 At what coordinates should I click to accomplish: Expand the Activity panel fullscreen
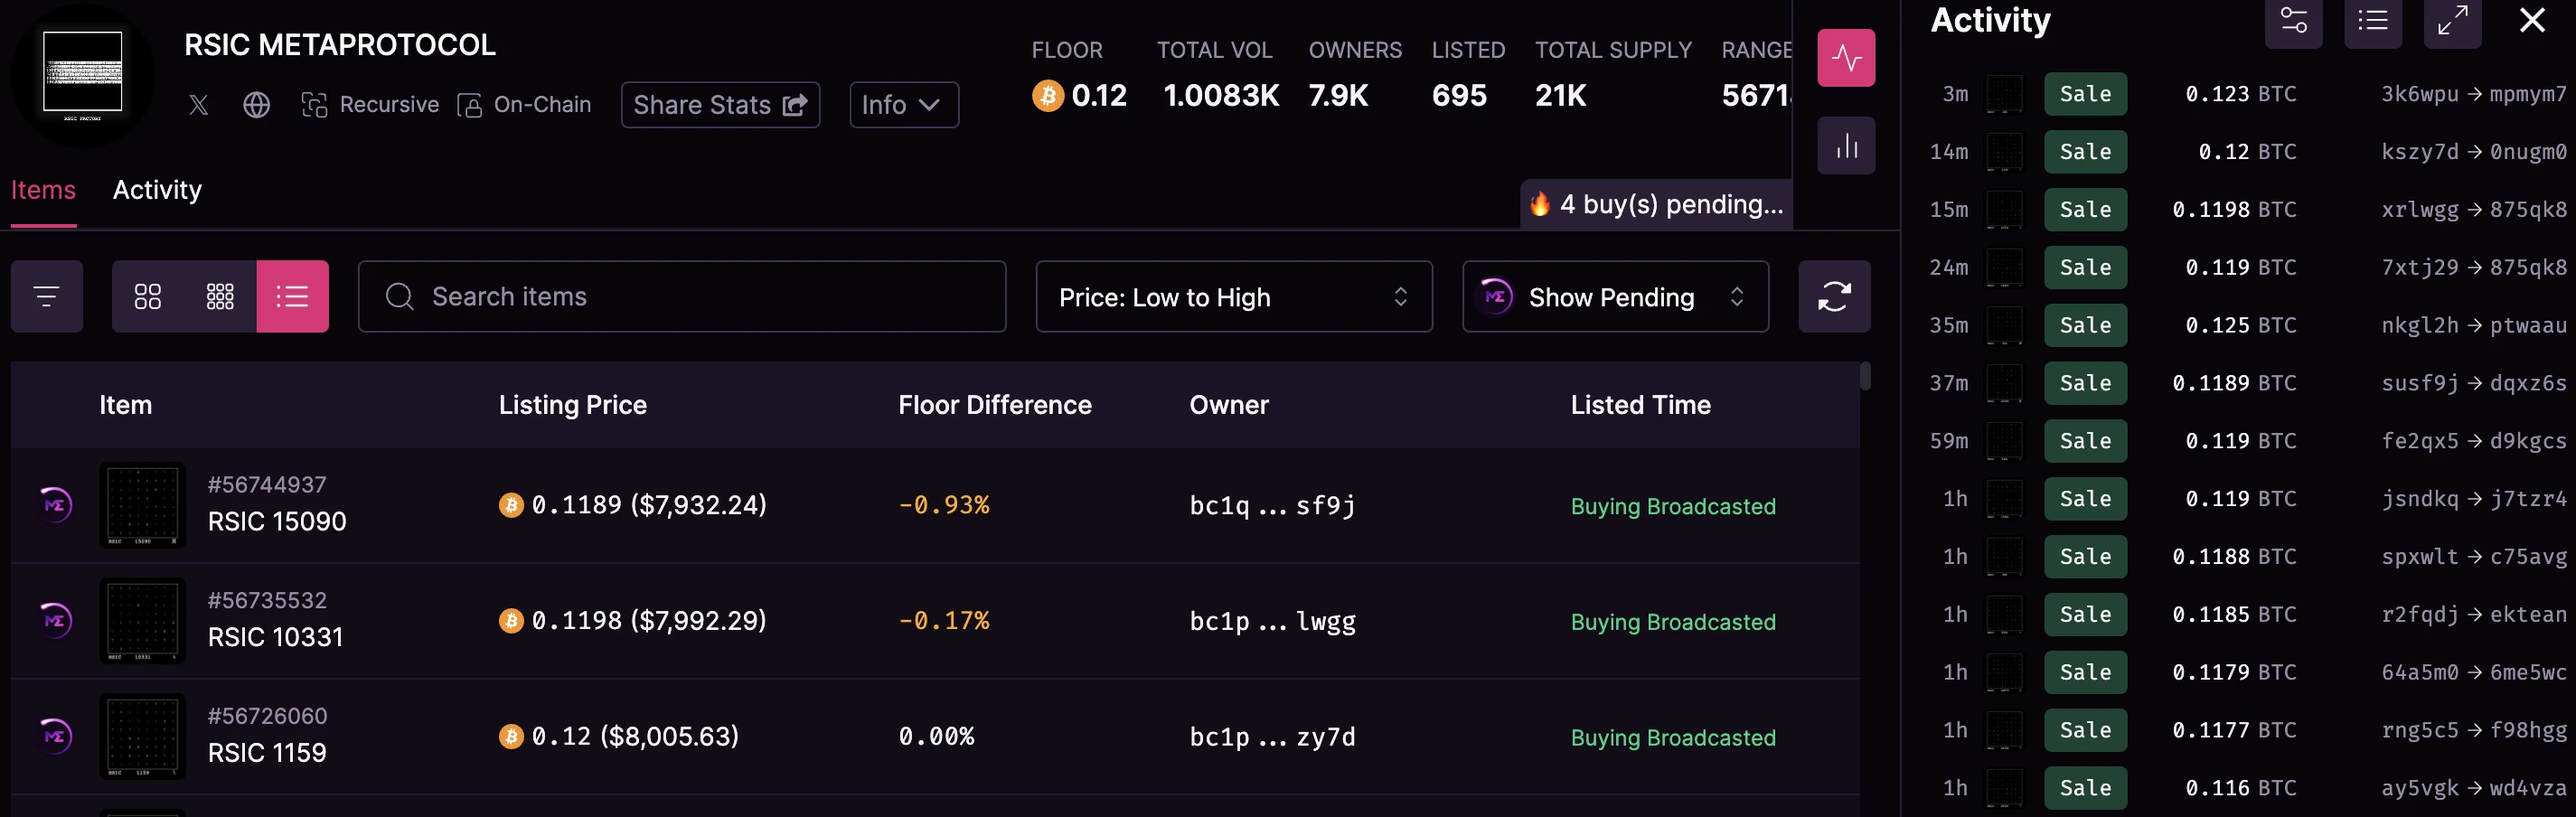tap(2451, 23)
